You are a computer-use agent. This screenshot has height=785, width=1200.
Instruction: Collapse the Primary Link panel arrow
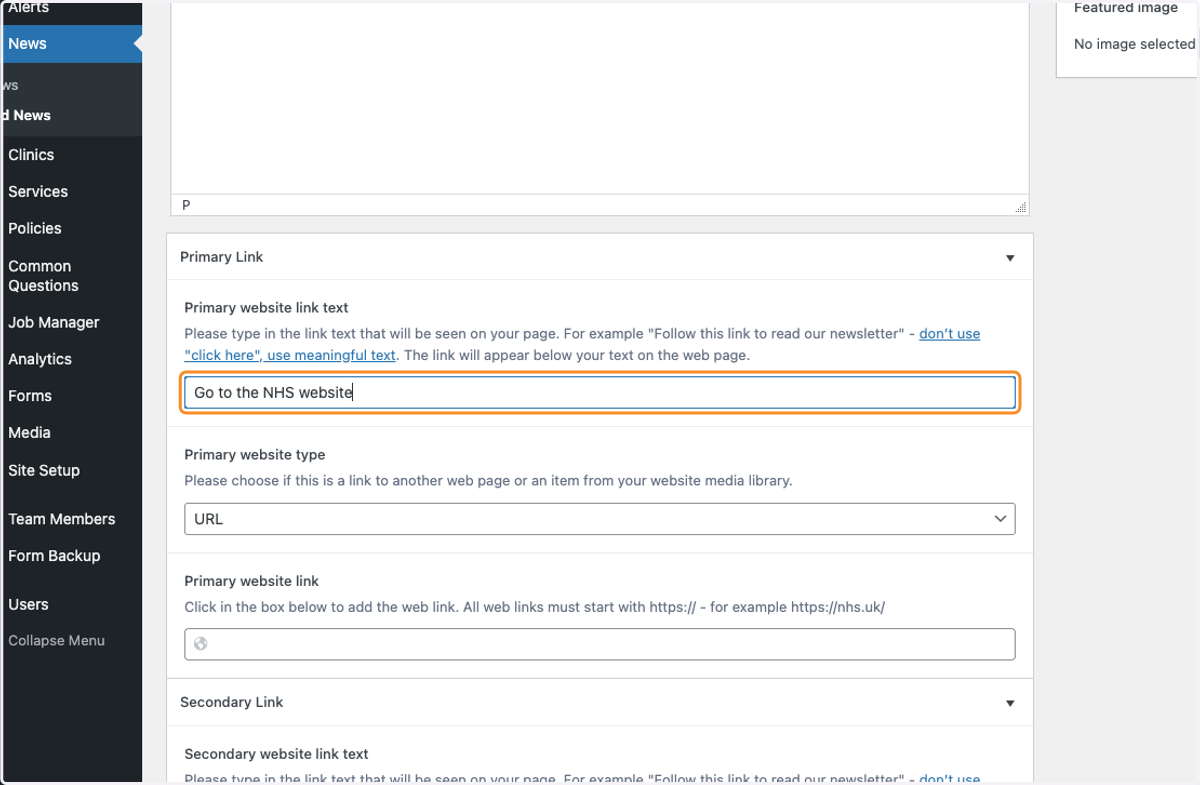pyautogui.click(x=1010, y=258)
